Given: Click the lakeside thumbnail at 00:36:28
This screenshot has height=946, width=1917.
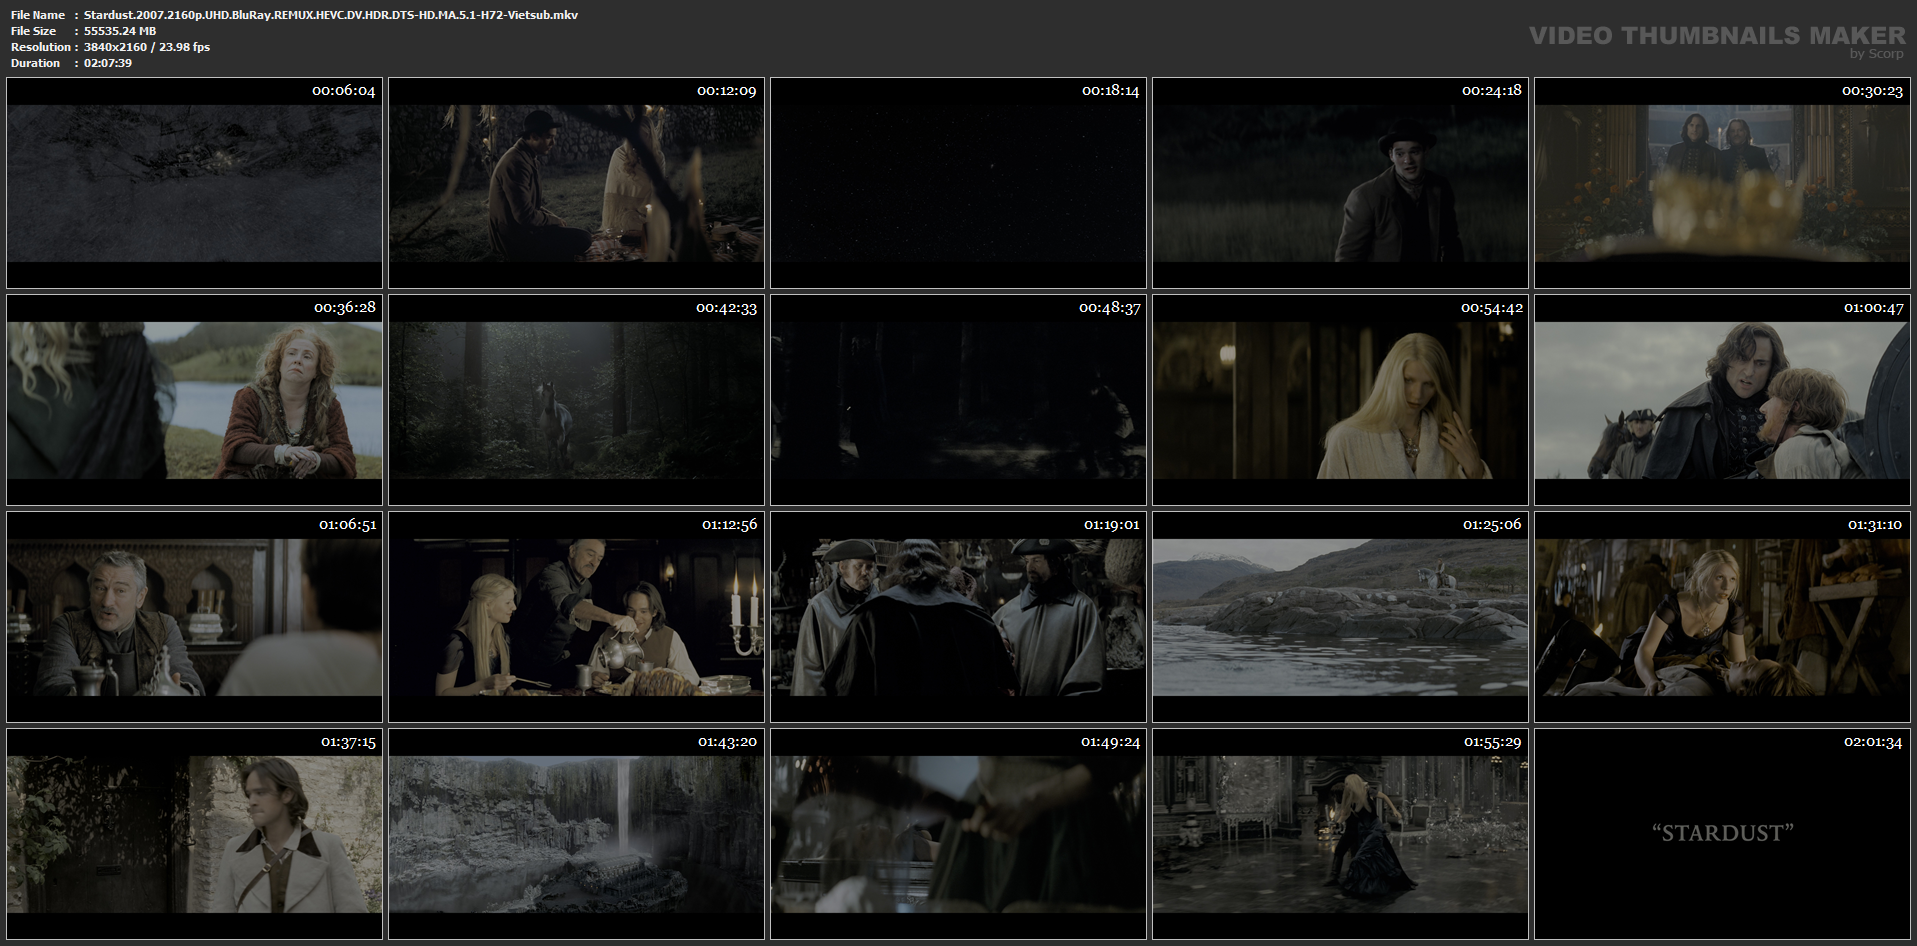Looking at the screenshot, I should (x=194, y=400).
